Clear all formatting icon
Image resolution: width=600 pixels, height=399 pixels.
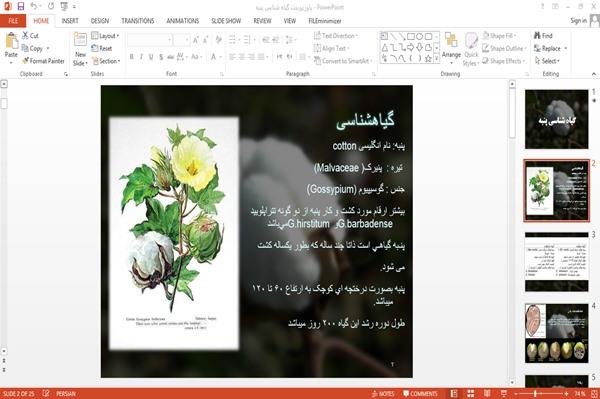point(218,39)
